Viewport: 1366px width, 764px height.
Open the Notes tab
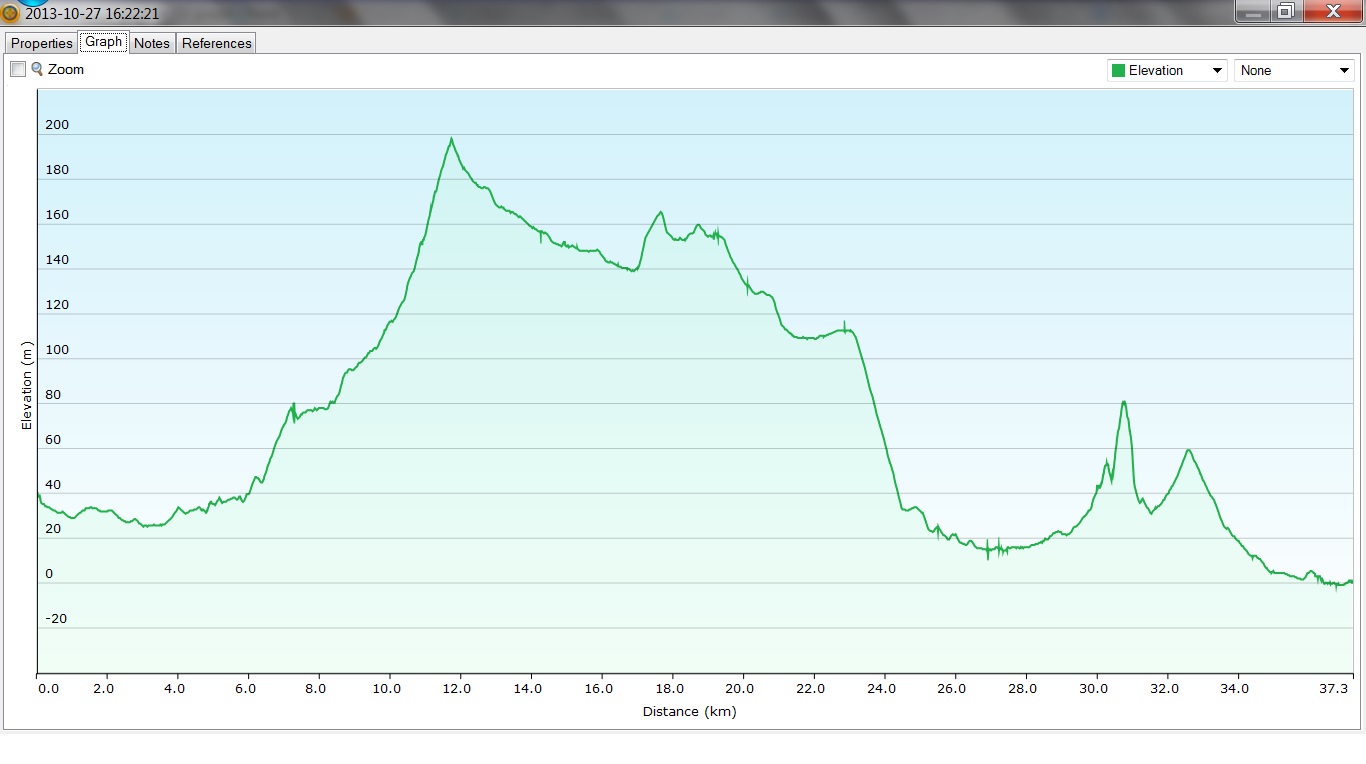152,43
